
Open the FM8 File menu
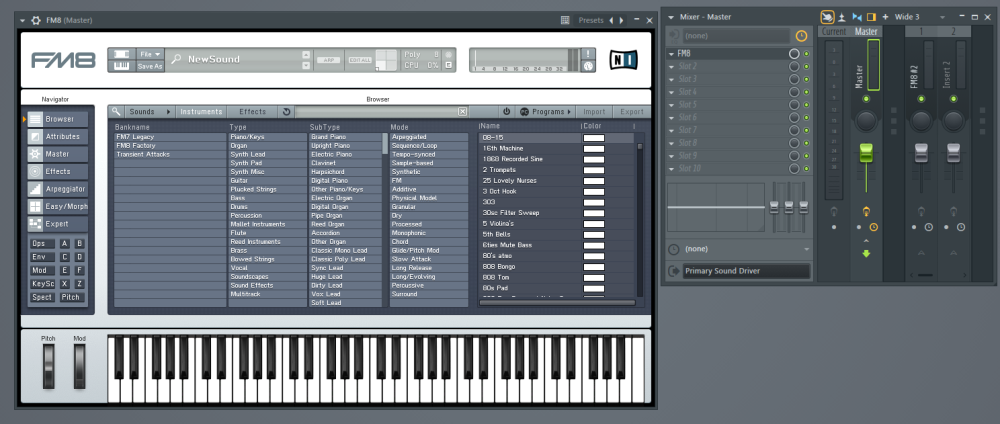(x=150, y=54)
